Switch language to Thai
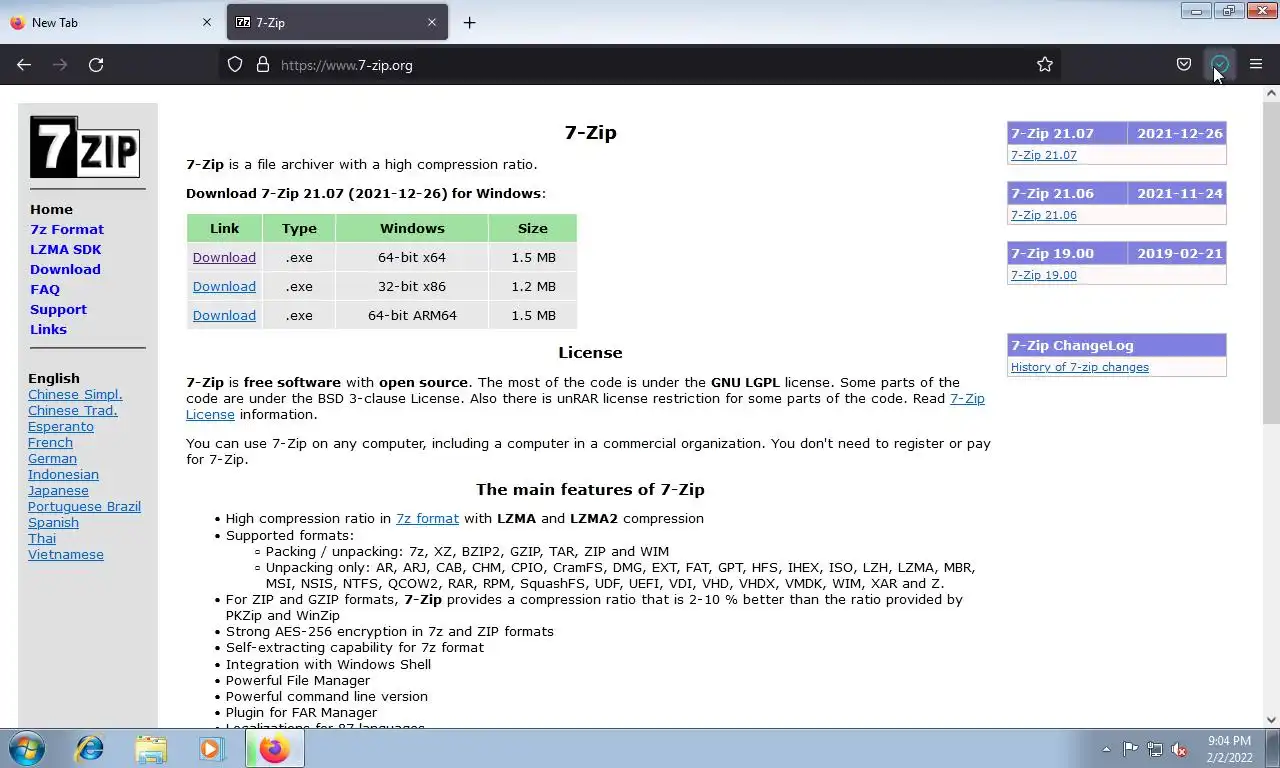Screen dimensions: 1280x768 42,538
